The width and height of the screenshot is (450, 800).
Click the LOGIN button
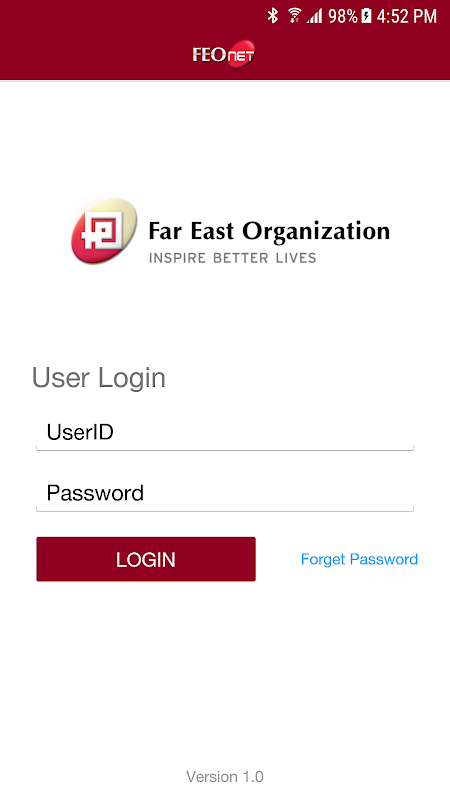tap(146, 559)
